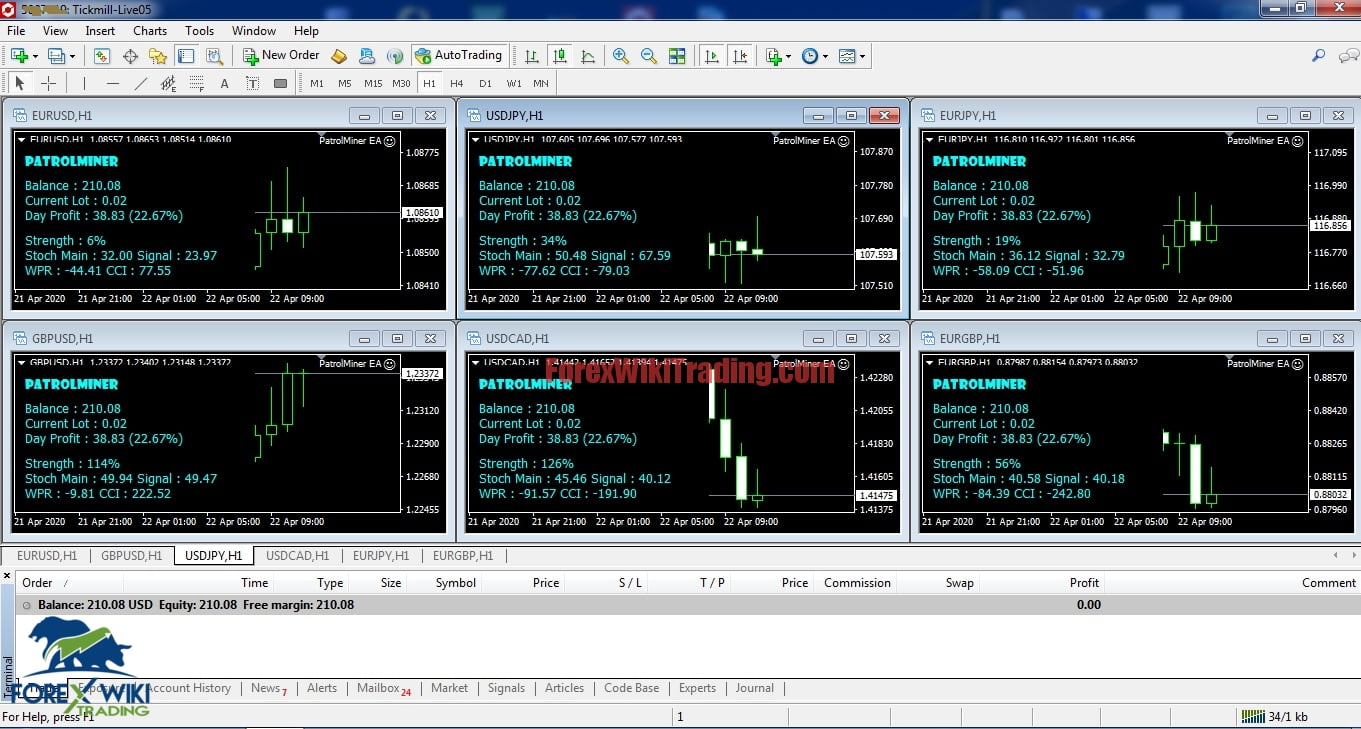1361x729 pixels.
Task: Toggle Chart Shift
Action: (740, 56)
